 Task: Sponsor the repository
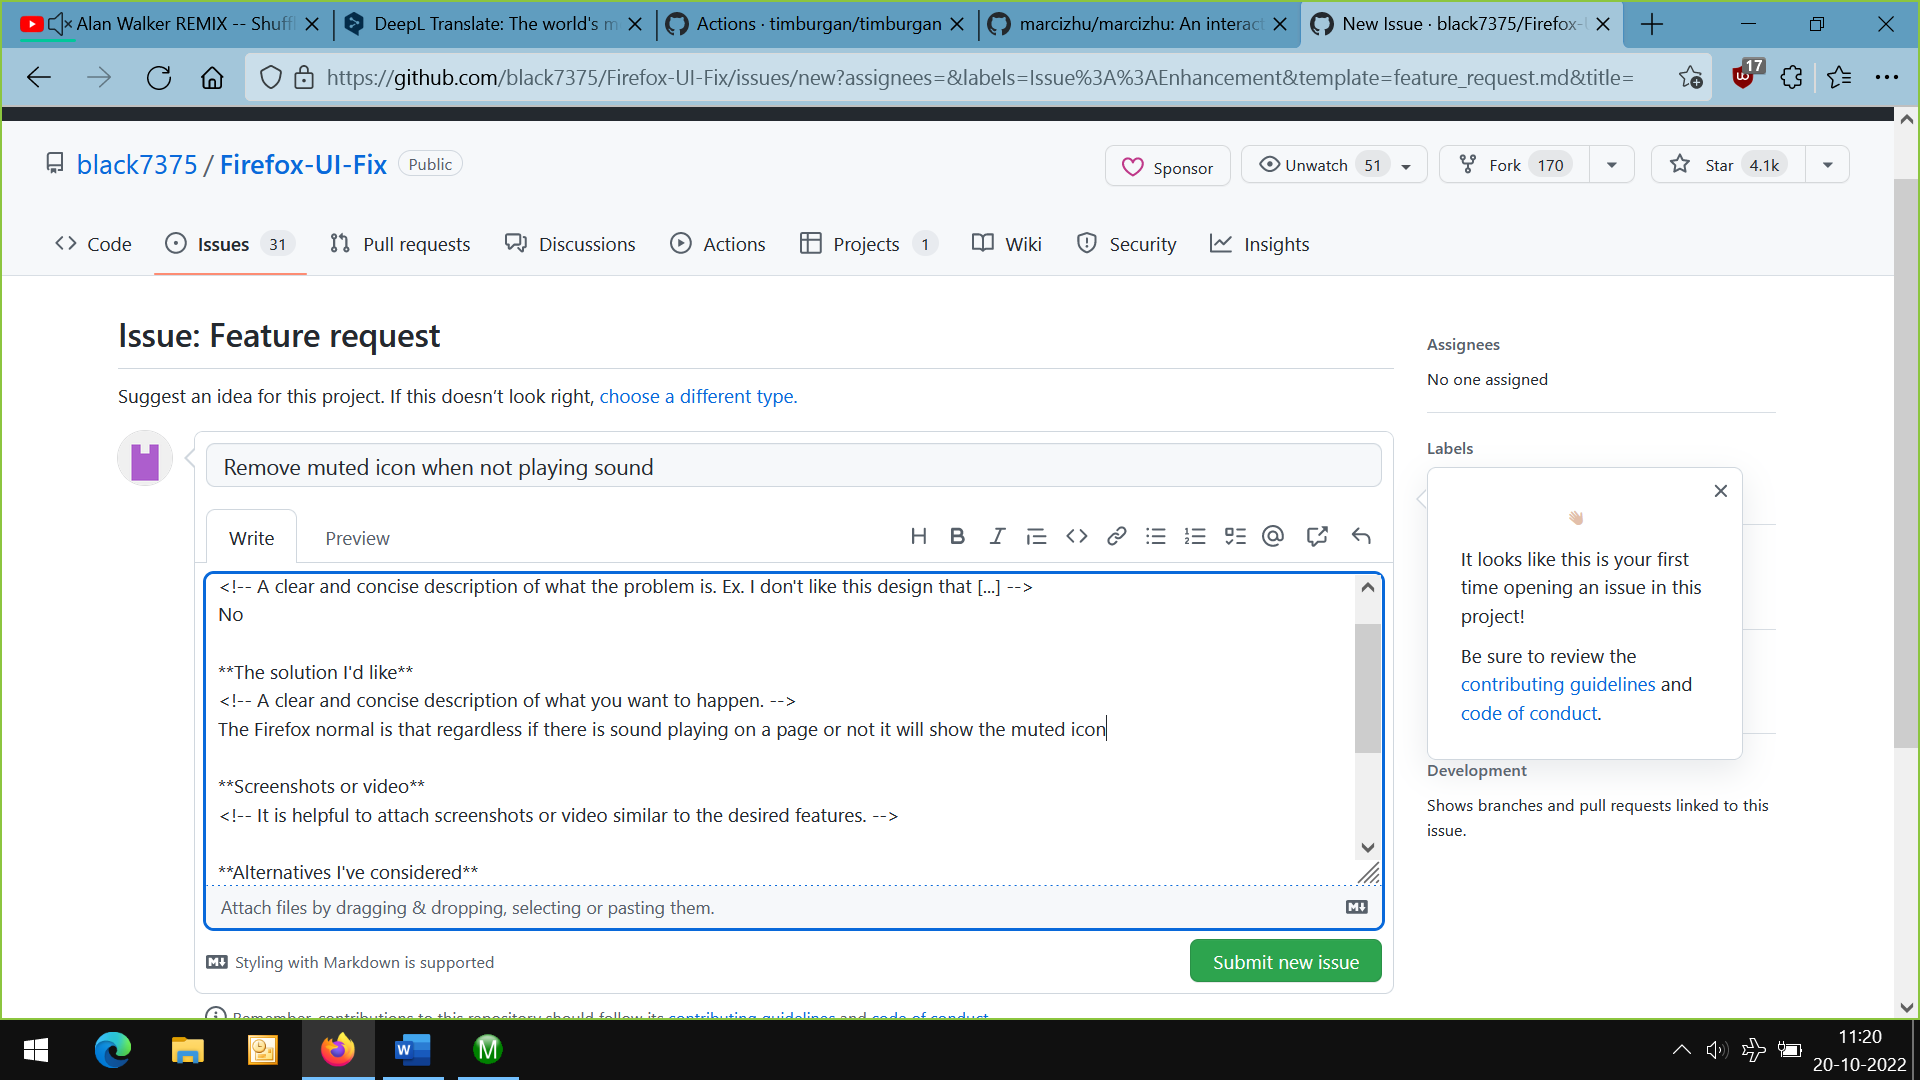click(x=1167, y=167)
